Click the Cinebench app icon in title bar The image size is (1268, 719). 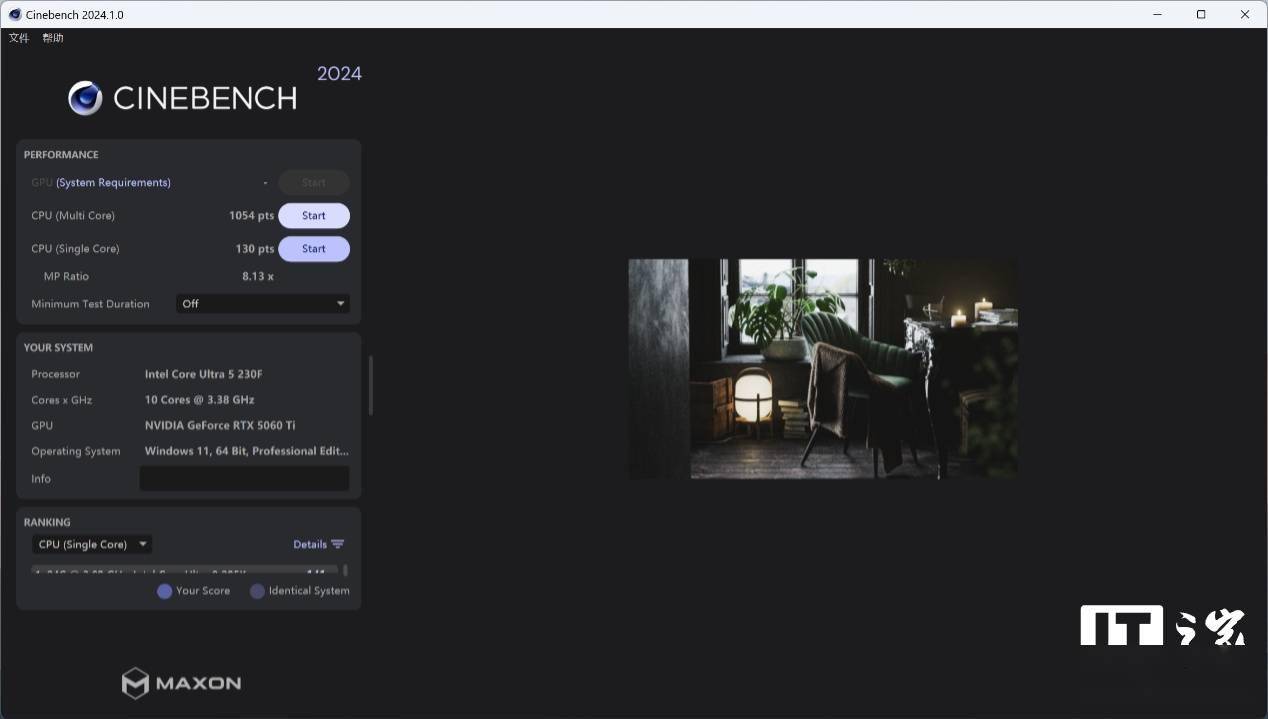(14, 14)
